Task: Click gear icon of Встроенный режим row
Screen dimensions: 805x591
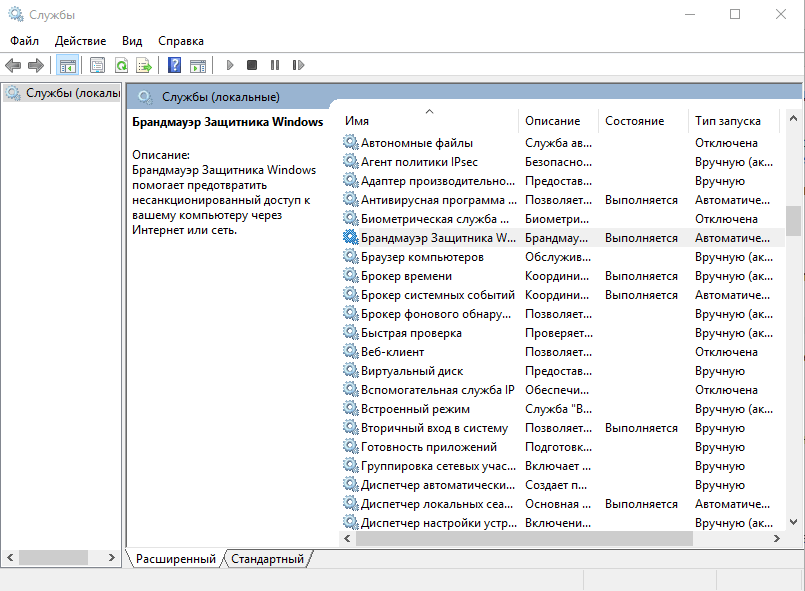Action: [x=350, y=409]
